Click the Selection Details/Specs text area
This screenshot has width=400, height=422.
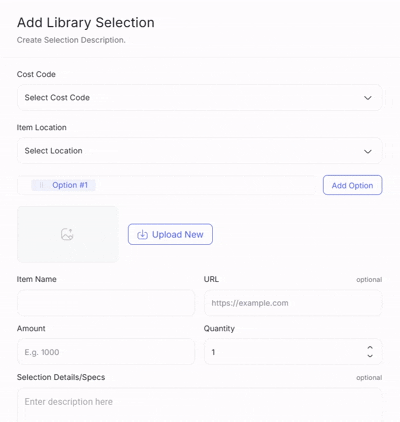point(200,405)
